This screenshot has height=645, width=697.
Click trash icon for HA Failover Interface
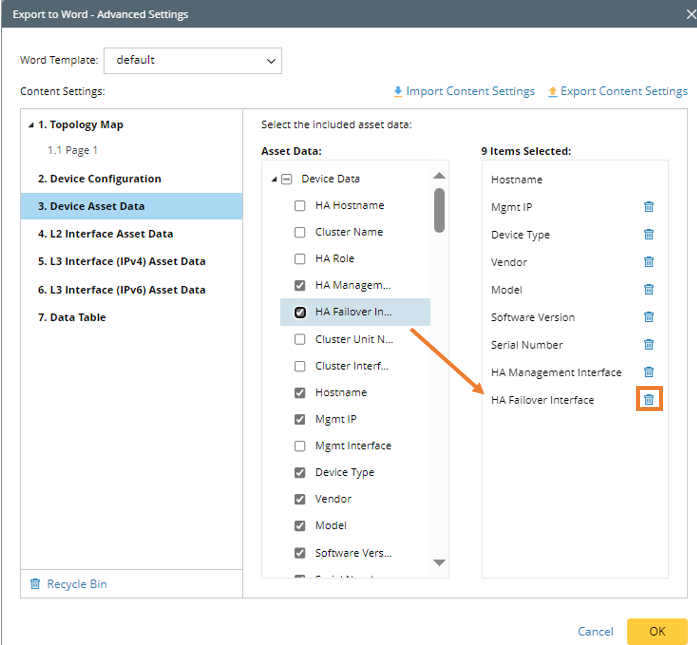point(648,400)
